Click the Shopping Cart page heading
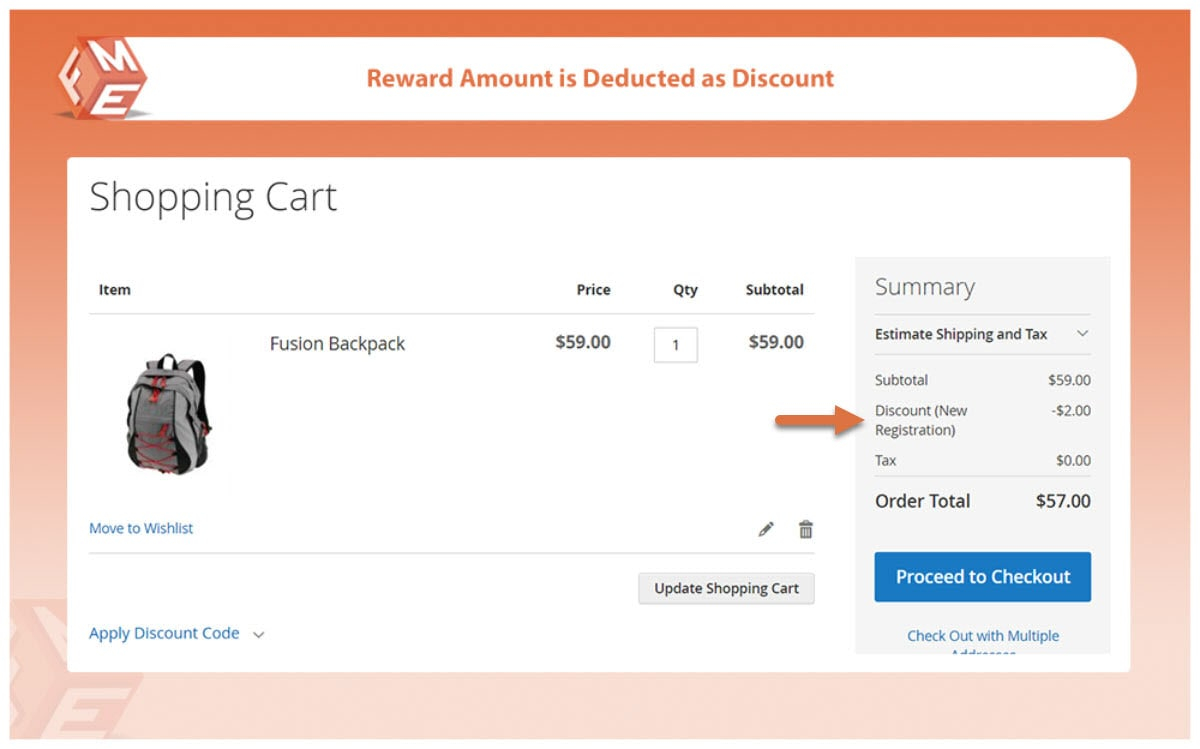The image size is (1200, 749). click(213, 197)
